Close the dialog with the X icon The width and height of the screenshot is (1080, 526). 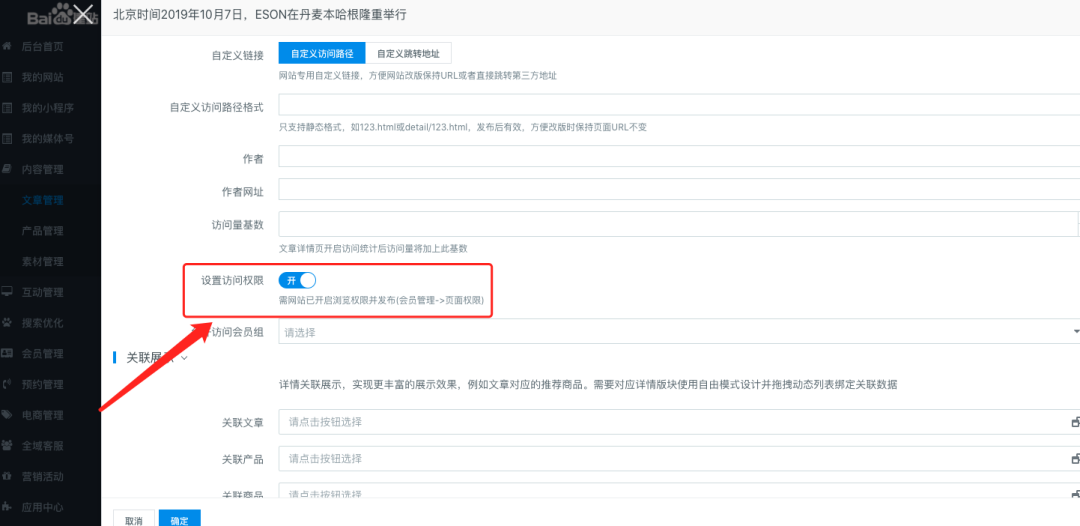click(x=86, y=14)
